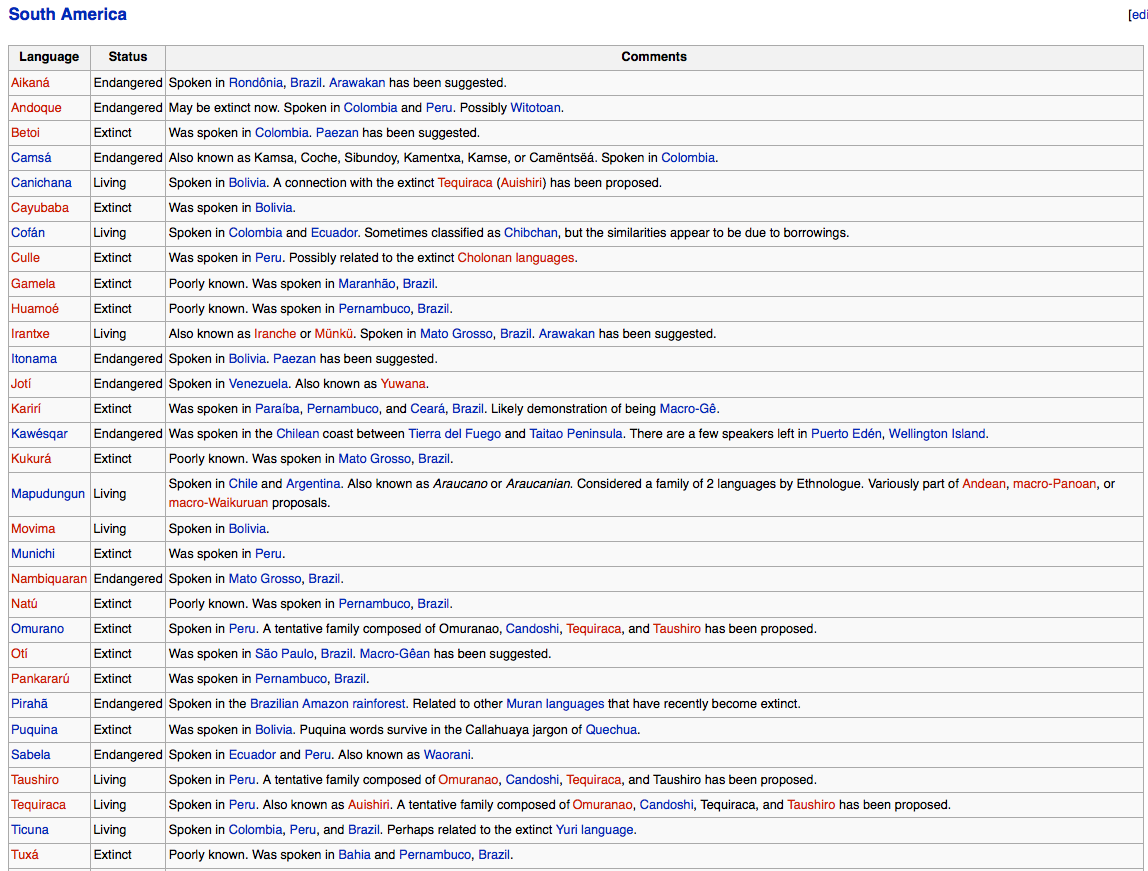
Task: Open the Taushiro language link in first column
Action: click(34, 780)
